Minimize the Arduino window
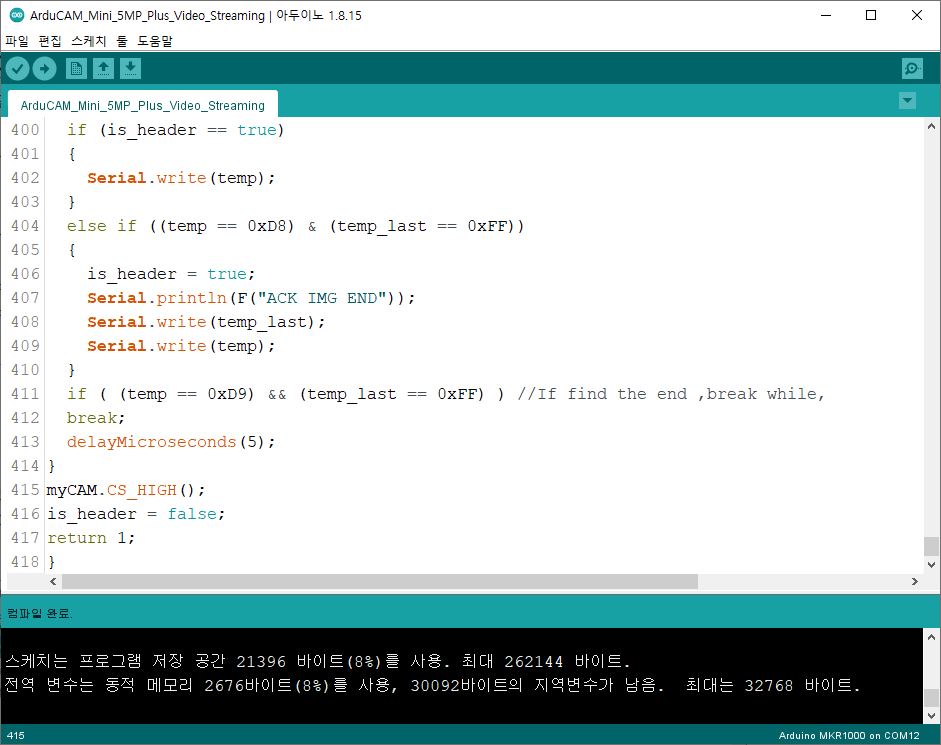The width and height of the screenshot is (941, 745). [x=826, y=15]
